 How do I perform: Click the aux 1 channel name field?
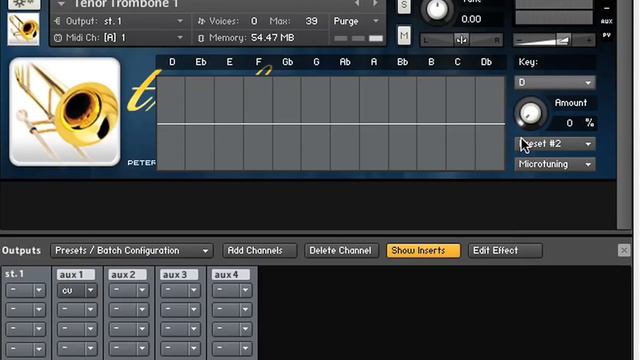[x=76, y=275]
